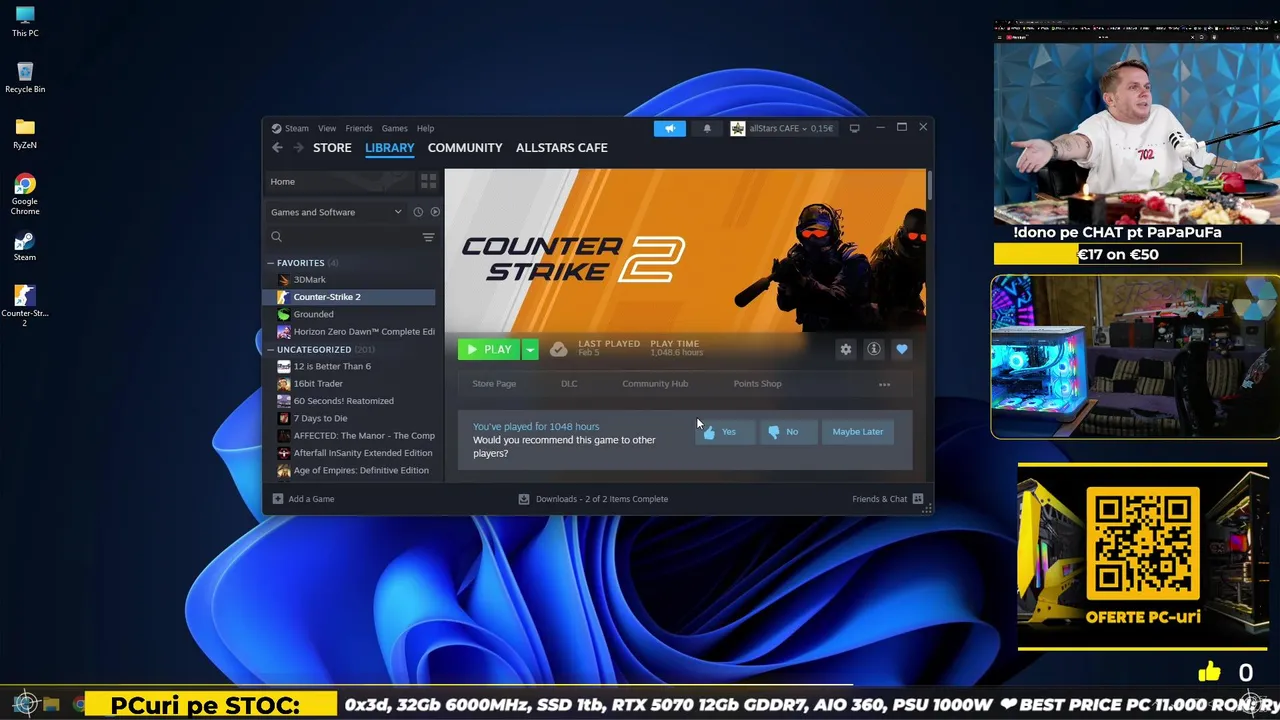Click Home in the library sidebar
The height and width of the screenshot is (720, 1280).
339,181
